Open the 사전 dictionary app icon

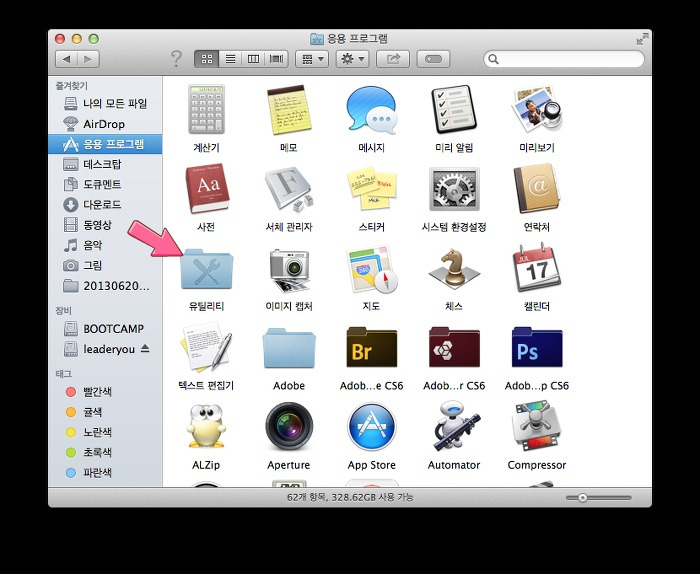tap(206, 189)
